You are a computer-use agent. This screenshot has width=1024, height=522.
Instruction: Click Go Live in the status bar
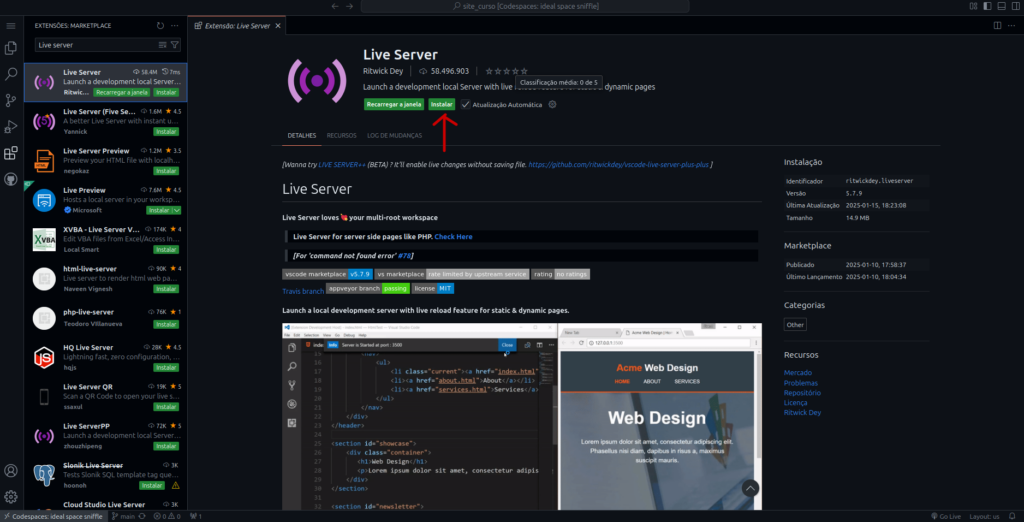point(944,516)
